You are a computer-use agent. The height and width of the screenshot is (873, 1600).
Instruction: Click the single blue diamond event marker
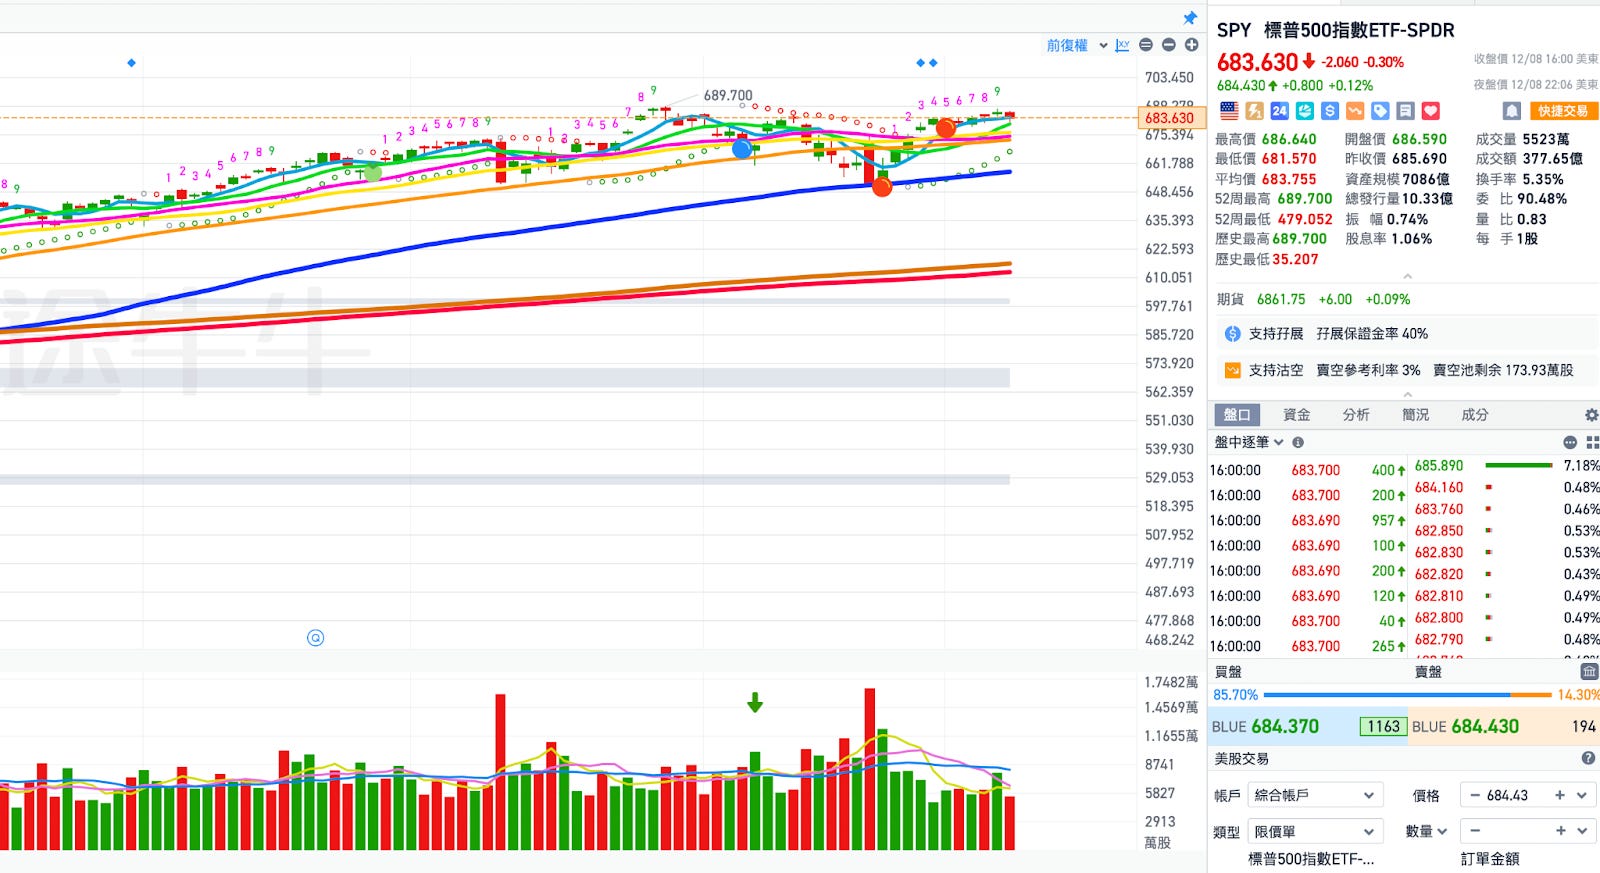pyautogui.click(x=131, y=63)
